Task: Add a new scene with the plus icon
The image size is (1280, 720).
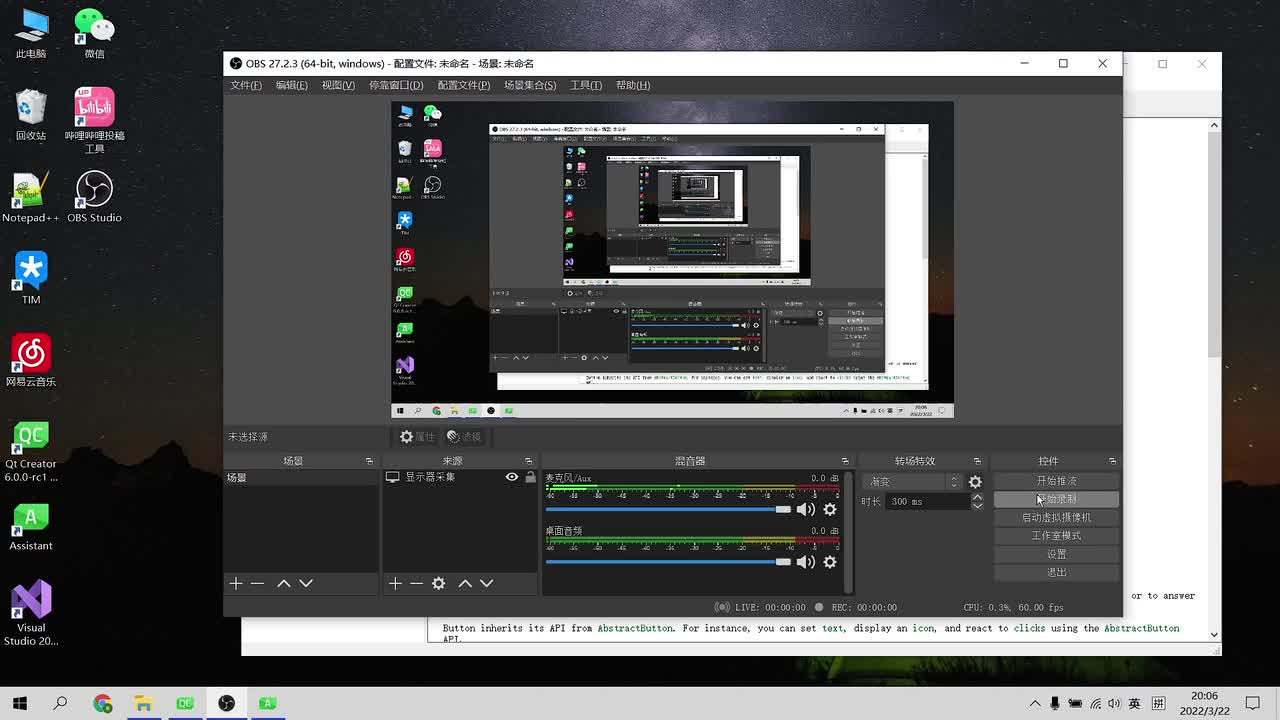Action: click(236, 583)
